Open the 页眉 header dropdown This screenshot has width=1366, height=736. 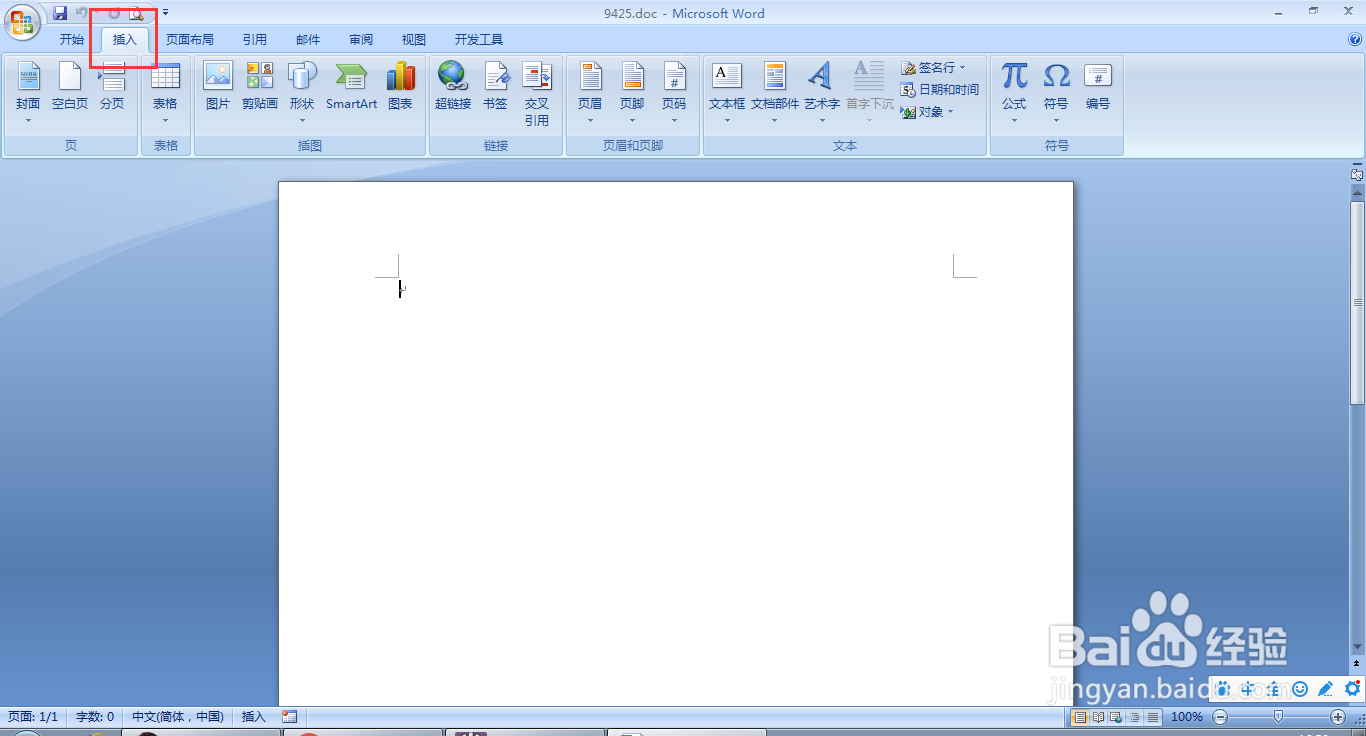tap(590, 93)
